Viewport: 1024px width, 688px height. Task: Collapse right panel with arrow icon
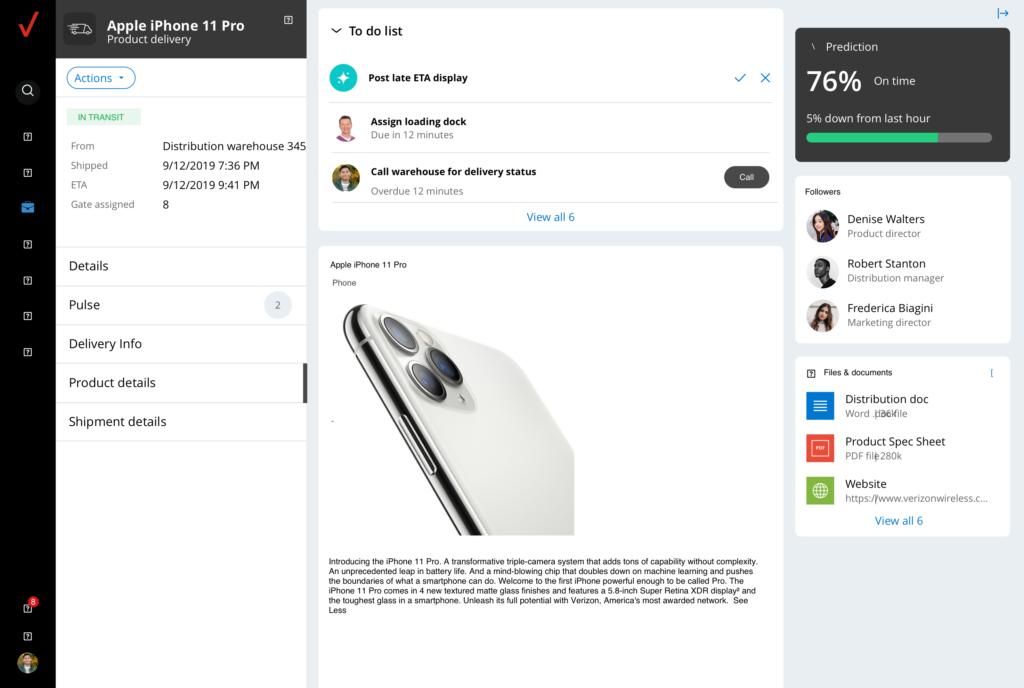(1002, 13)
